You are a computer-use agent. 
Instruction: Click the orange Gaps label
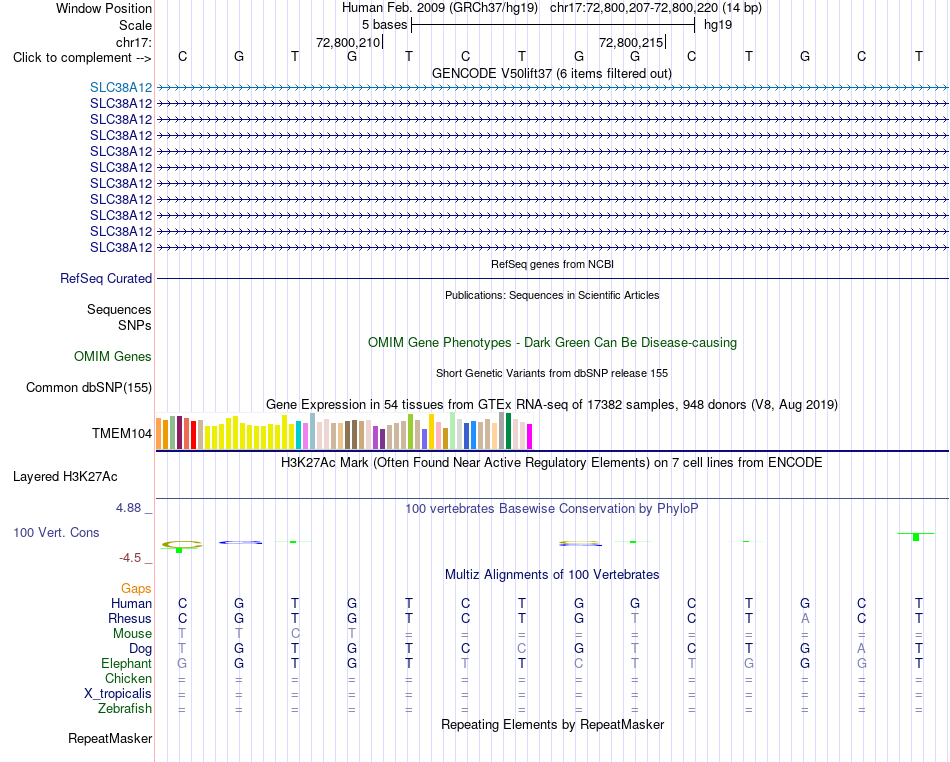point(136,589)
